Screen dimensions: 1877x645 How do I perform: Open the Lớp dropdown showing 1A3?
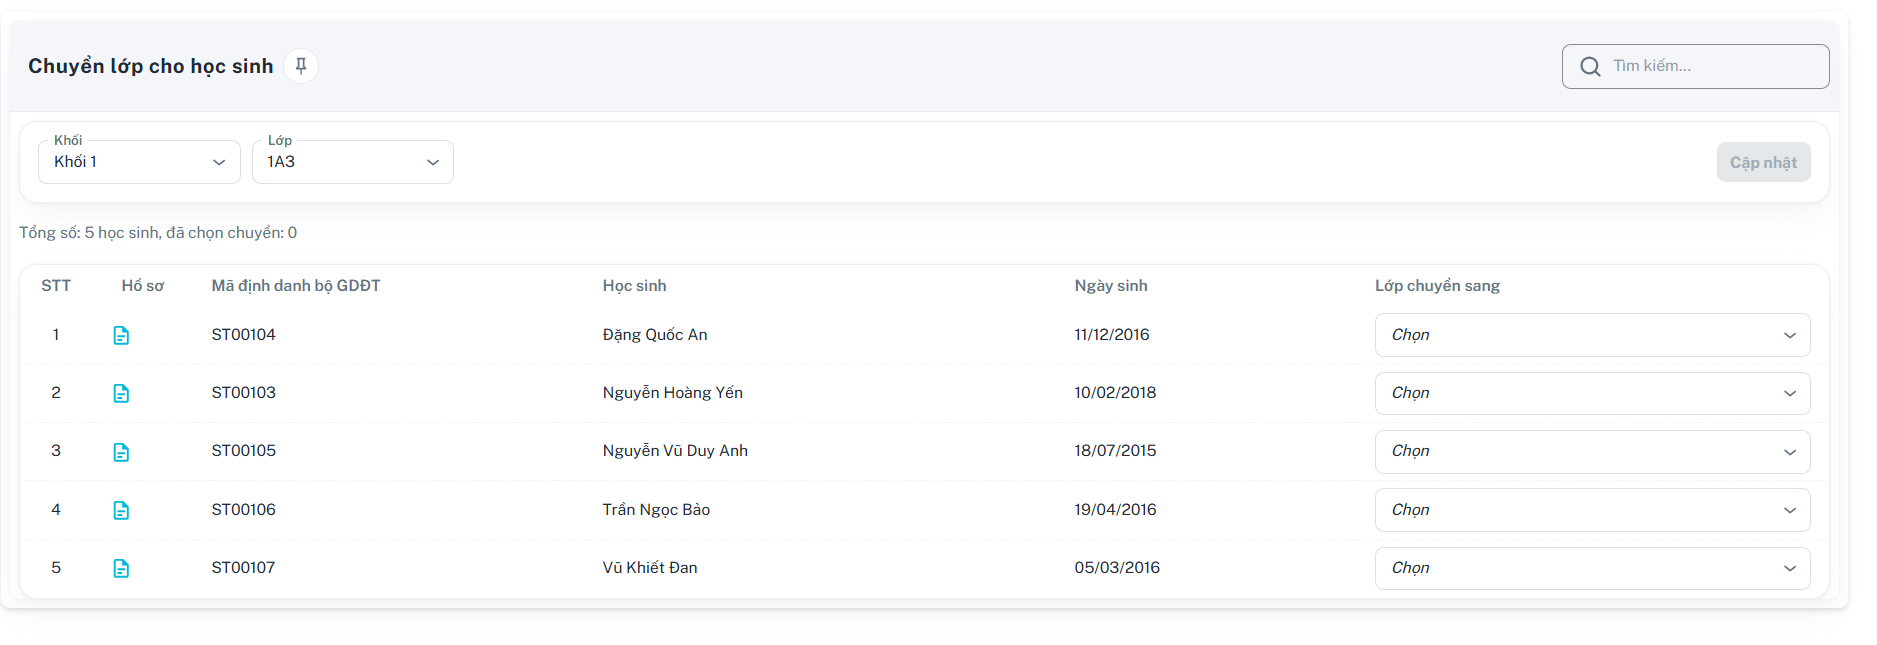[353, 162]
